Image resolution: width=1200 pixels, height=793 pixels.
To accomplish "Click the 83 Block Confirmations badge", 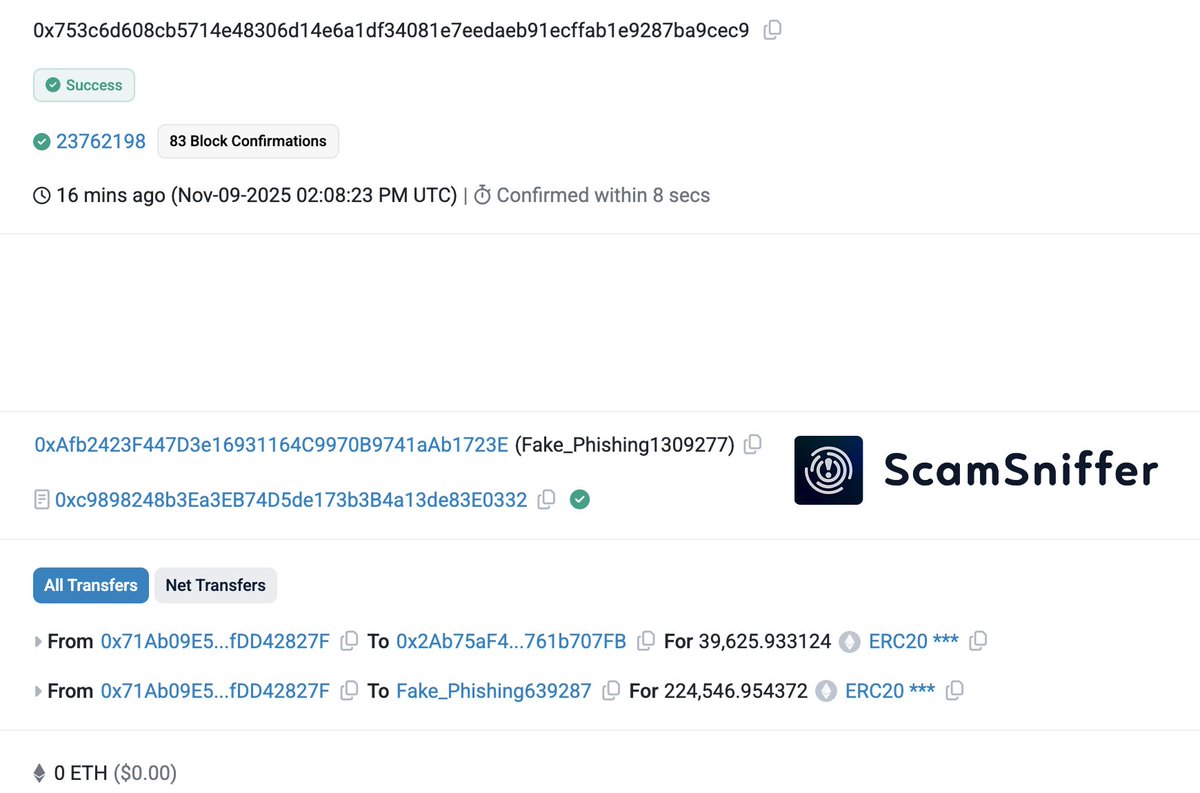I will point(248,141).
